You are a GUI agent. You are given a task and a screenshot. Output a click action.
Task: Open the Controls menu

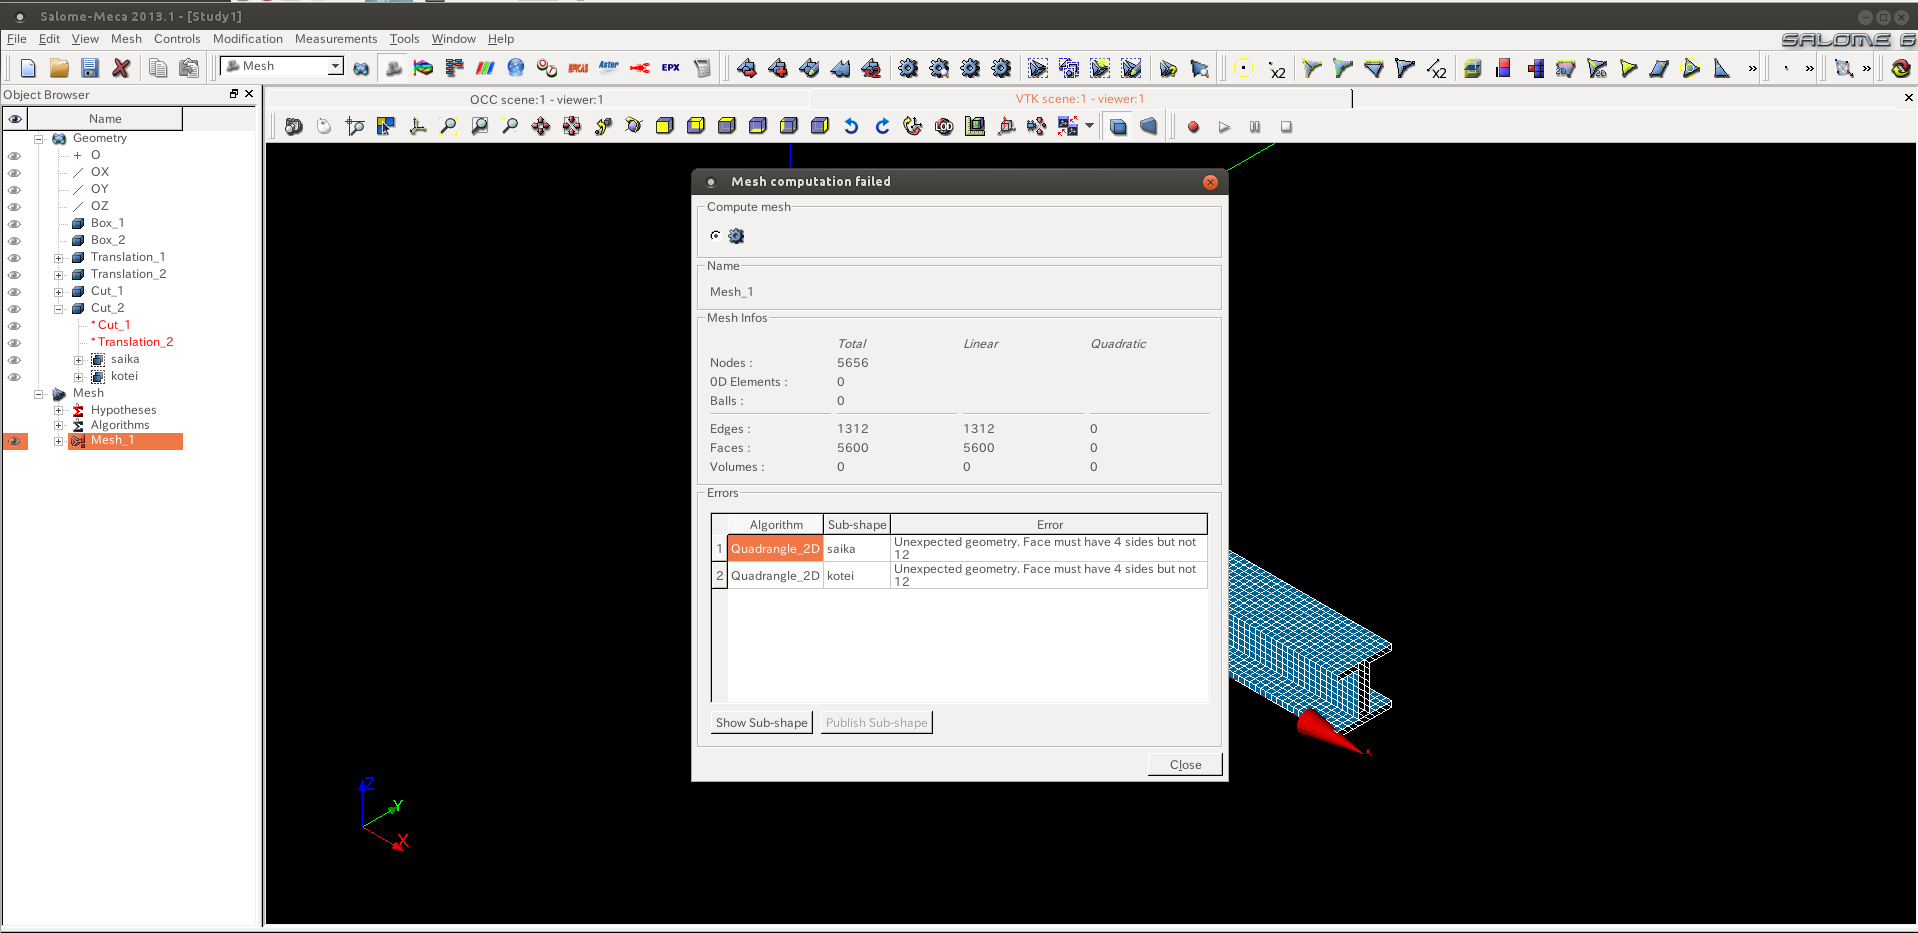(177, 39)
